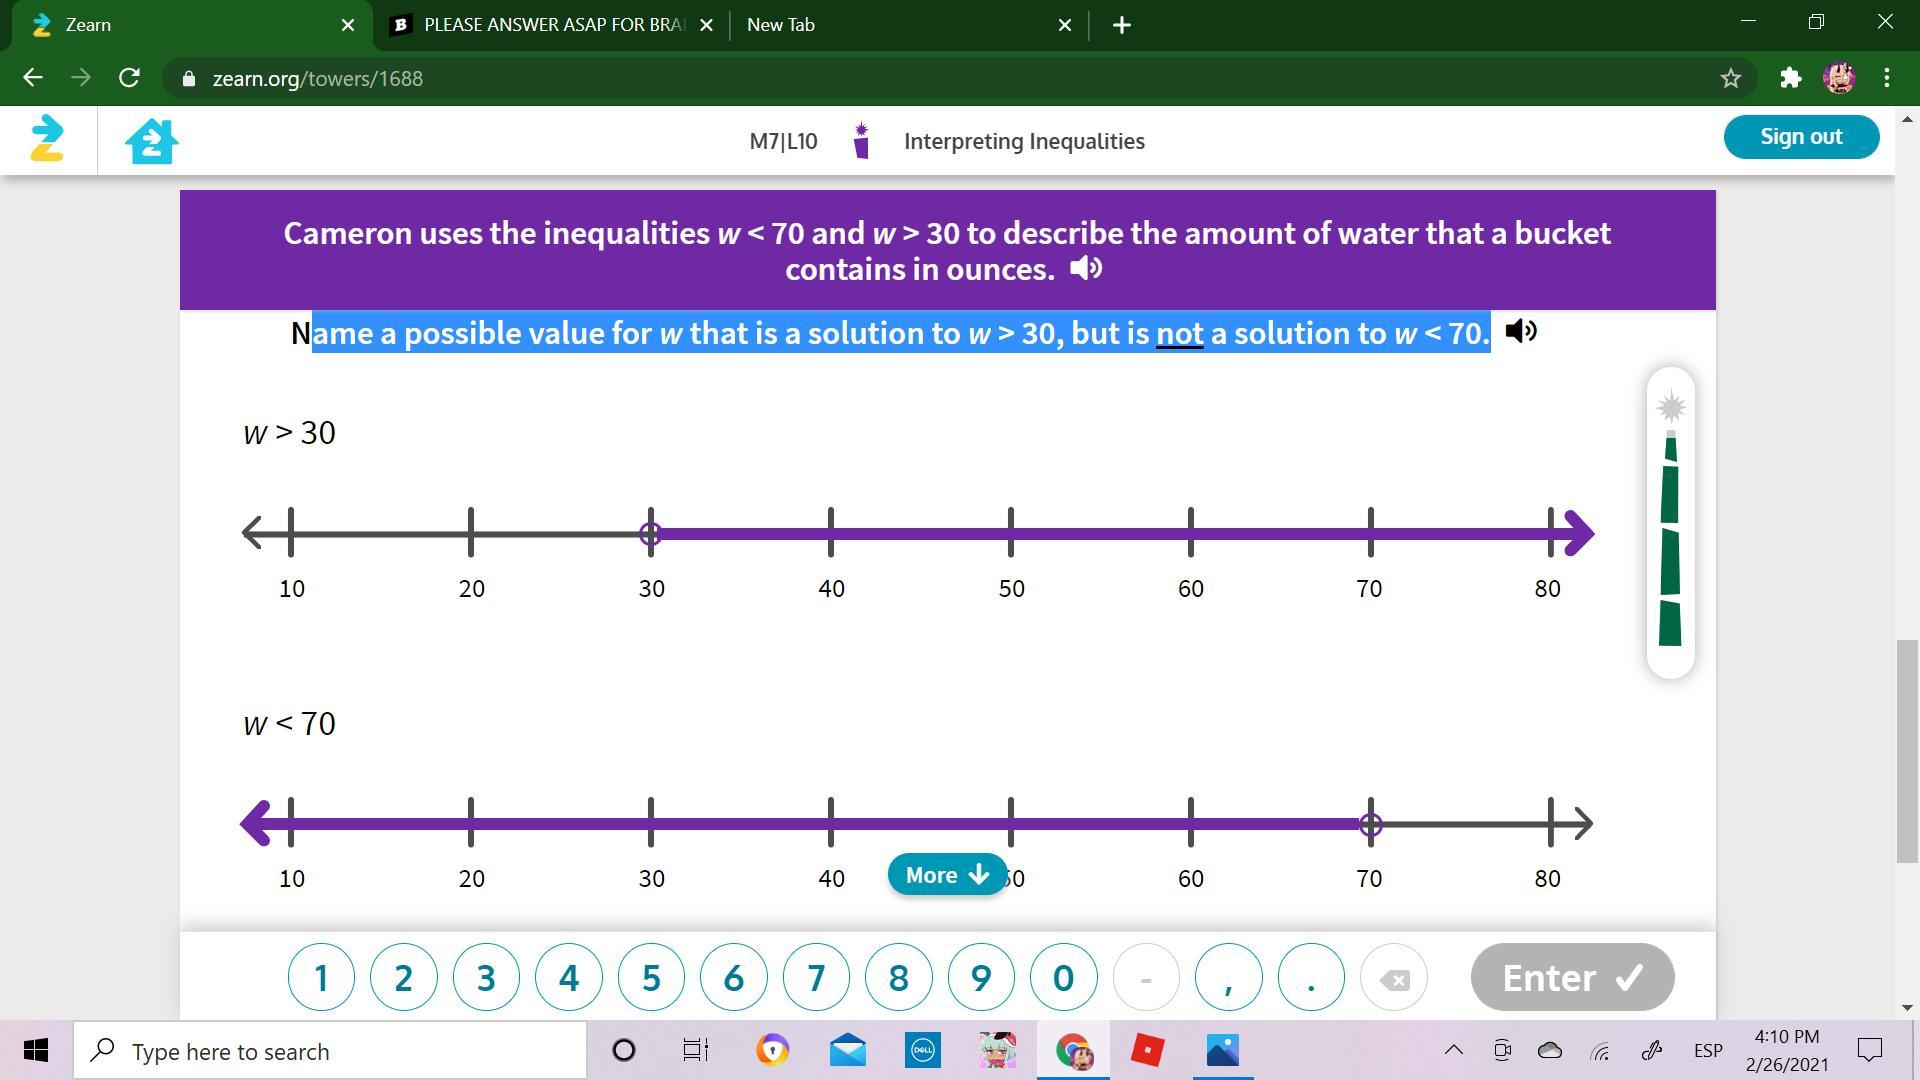Open the Chrome extensions puzzle icon
1920x1080 pixels.
(1790, 78)
